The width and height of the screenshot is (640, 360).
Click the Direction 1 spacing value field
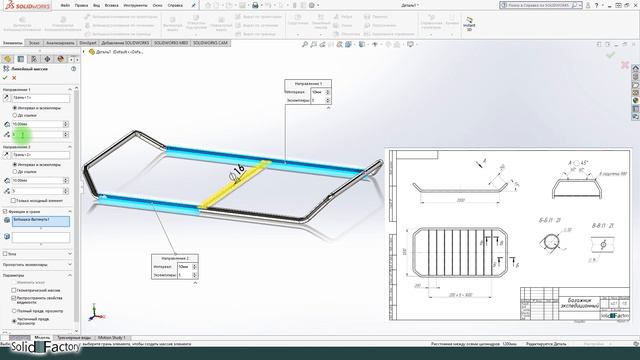click(38, 124)
